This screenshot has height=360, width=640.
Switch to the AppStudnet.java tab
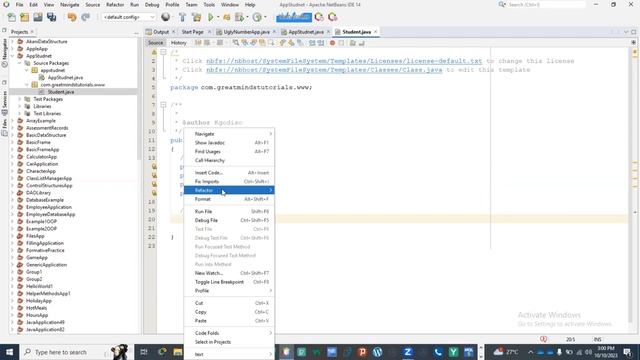click(306, 32)
